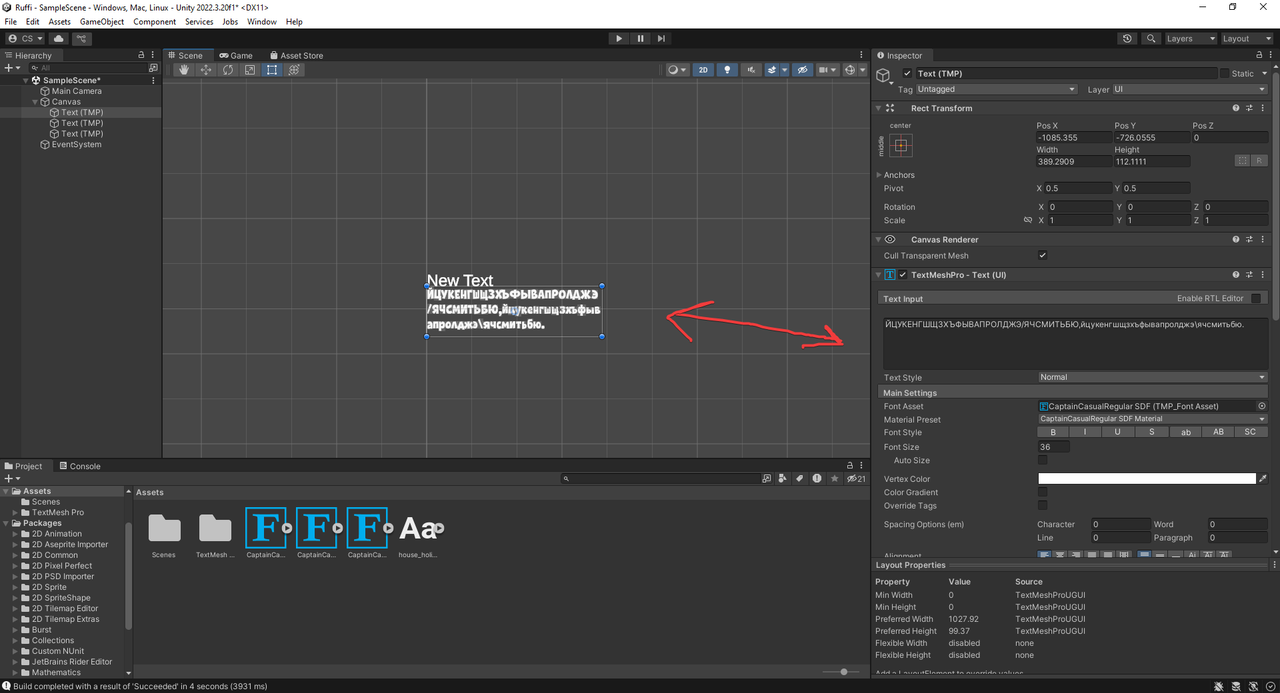Select the Scale tool in Scene toolbar
This screenshot has width=1280, height=693.
(250, 70)
